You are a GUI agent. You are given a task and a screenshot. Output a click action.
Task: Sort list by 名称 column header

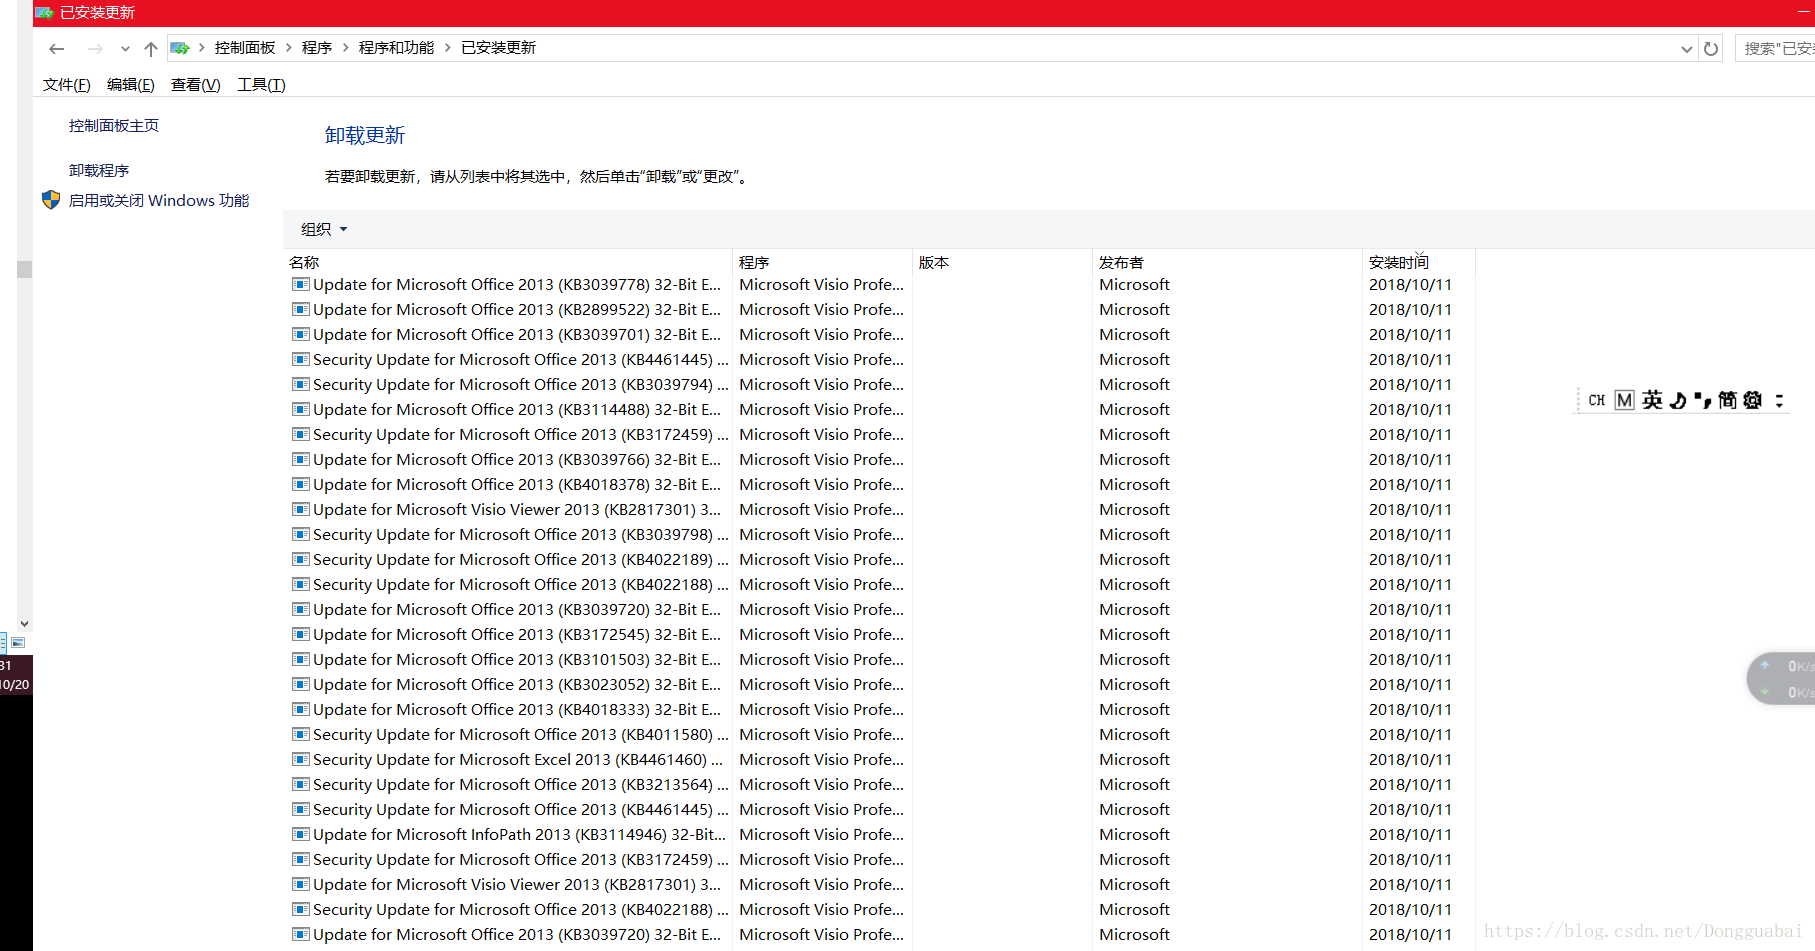pos(304,262)
